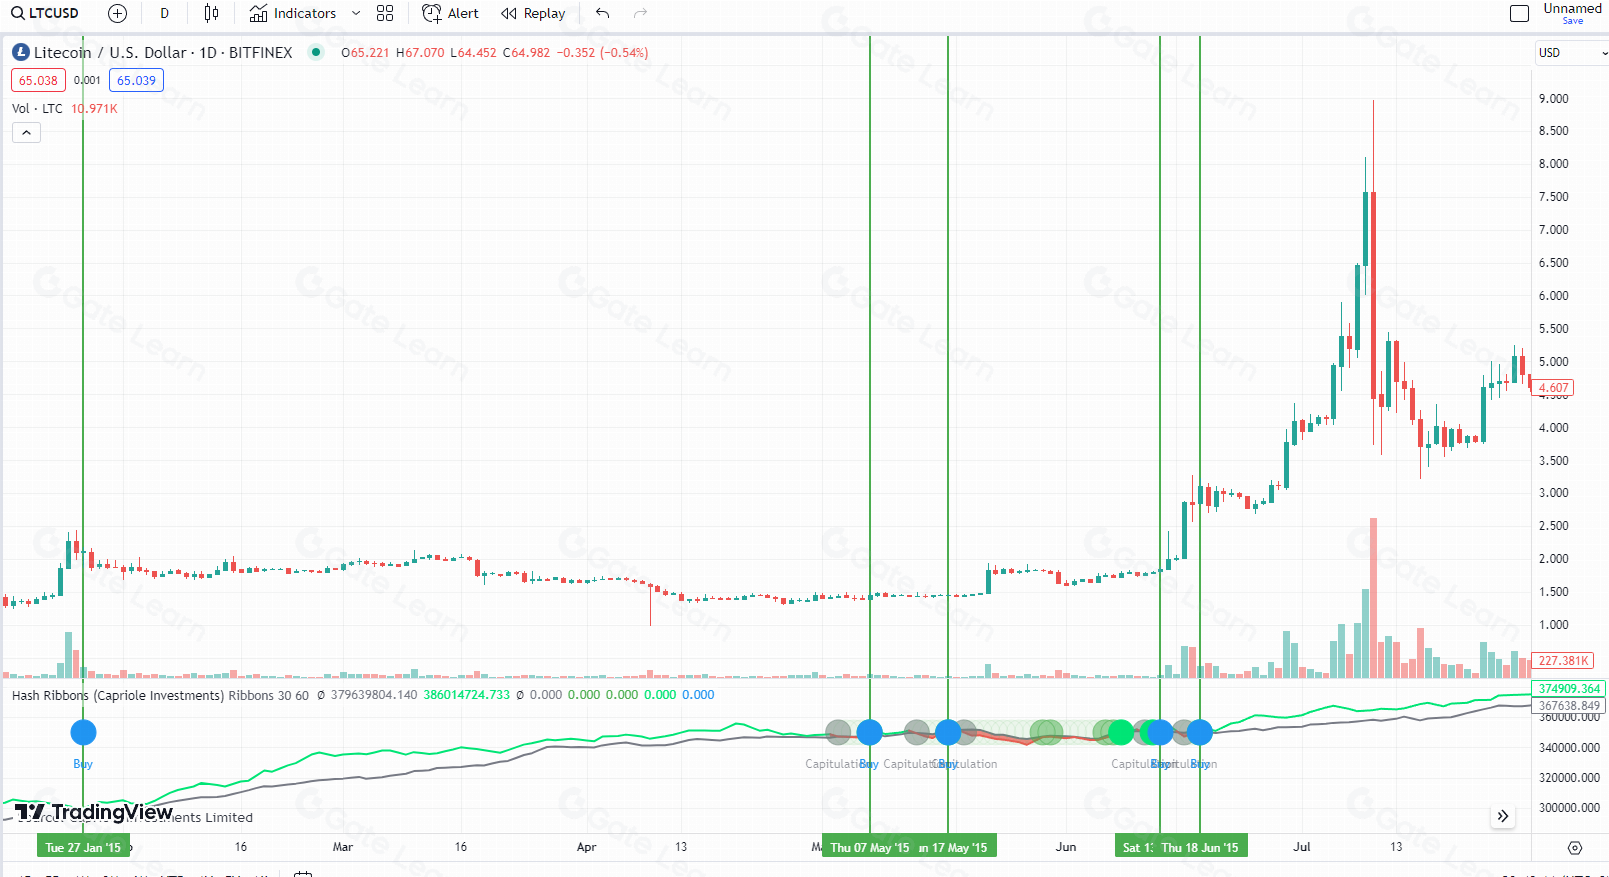Open the Indicators dialog
1609x877 pixels.
tap(293, 13)
